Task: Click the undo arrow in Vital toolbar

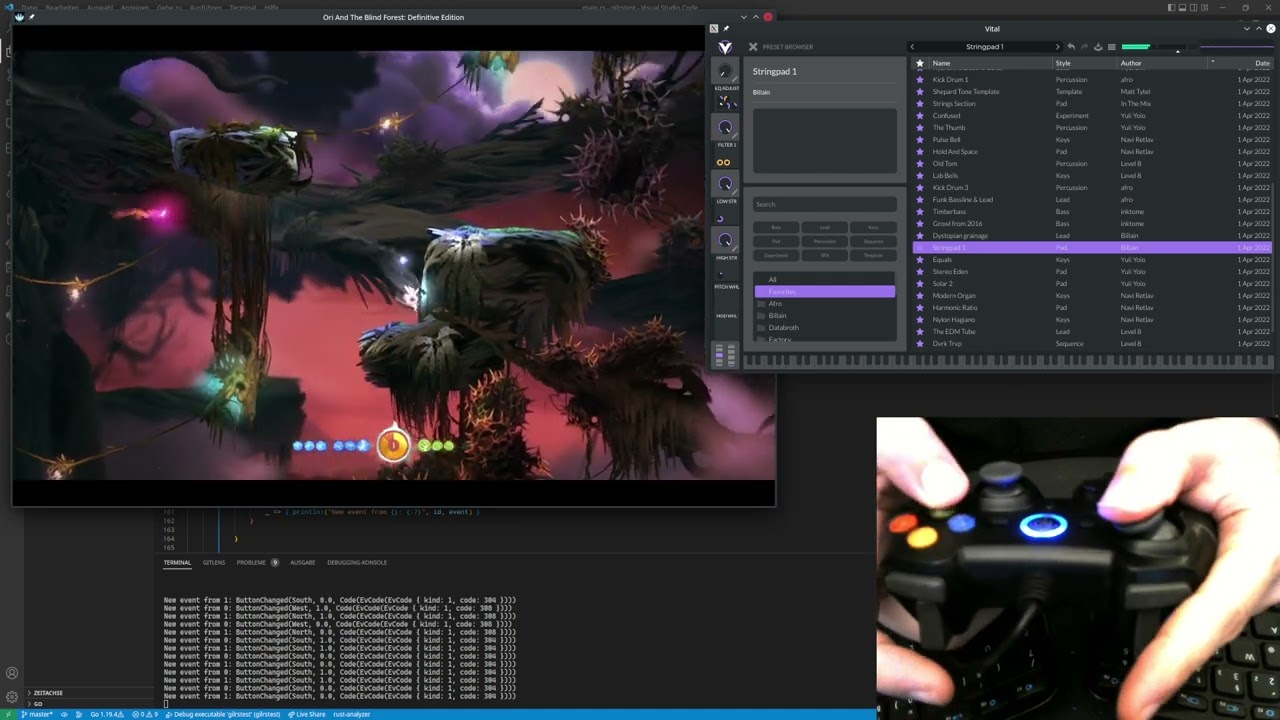Action: tap(1071, 47)
